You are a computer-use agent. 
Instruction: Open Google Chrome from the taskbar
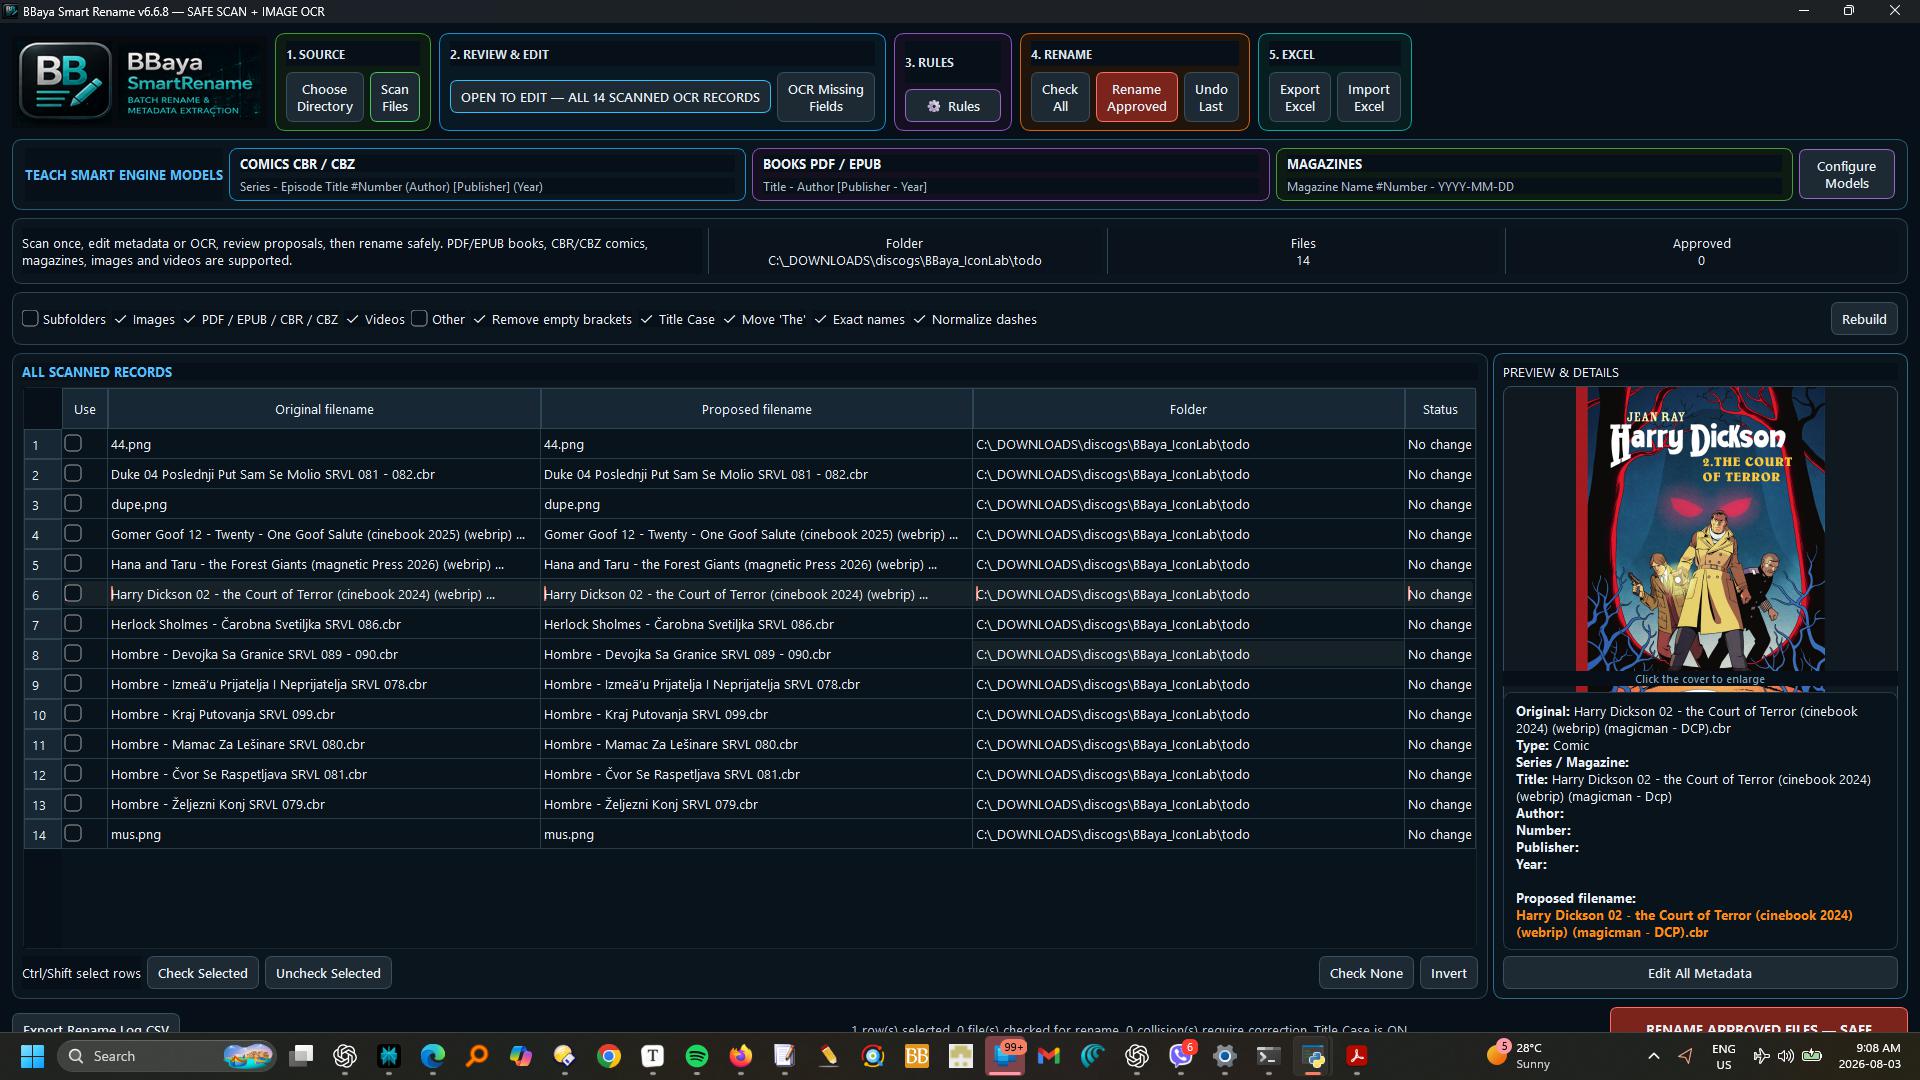[609, 1056]
